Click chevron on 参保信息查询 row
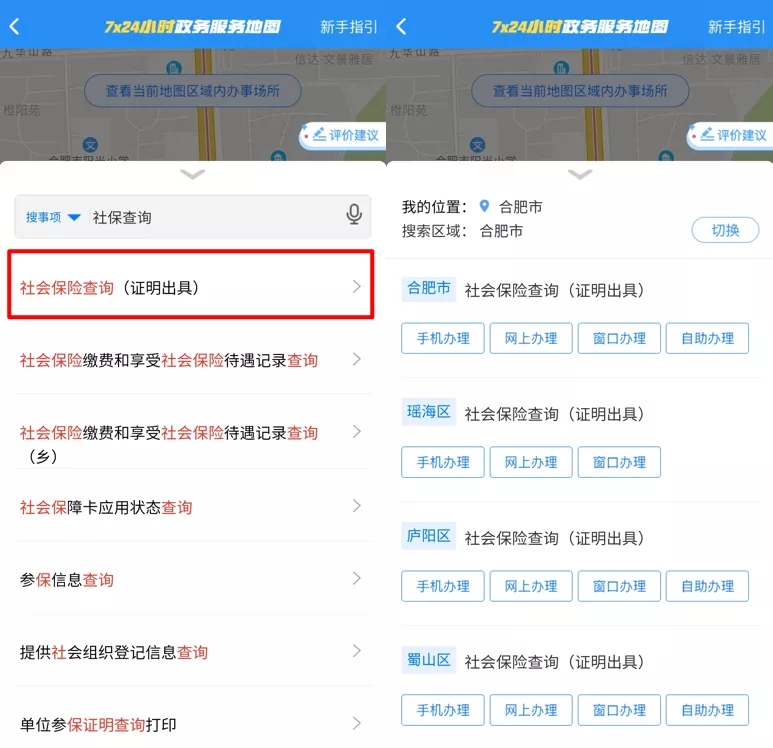The width and height of the screenshot is (773, 748). pyautogui.click(x=357, y=578)
